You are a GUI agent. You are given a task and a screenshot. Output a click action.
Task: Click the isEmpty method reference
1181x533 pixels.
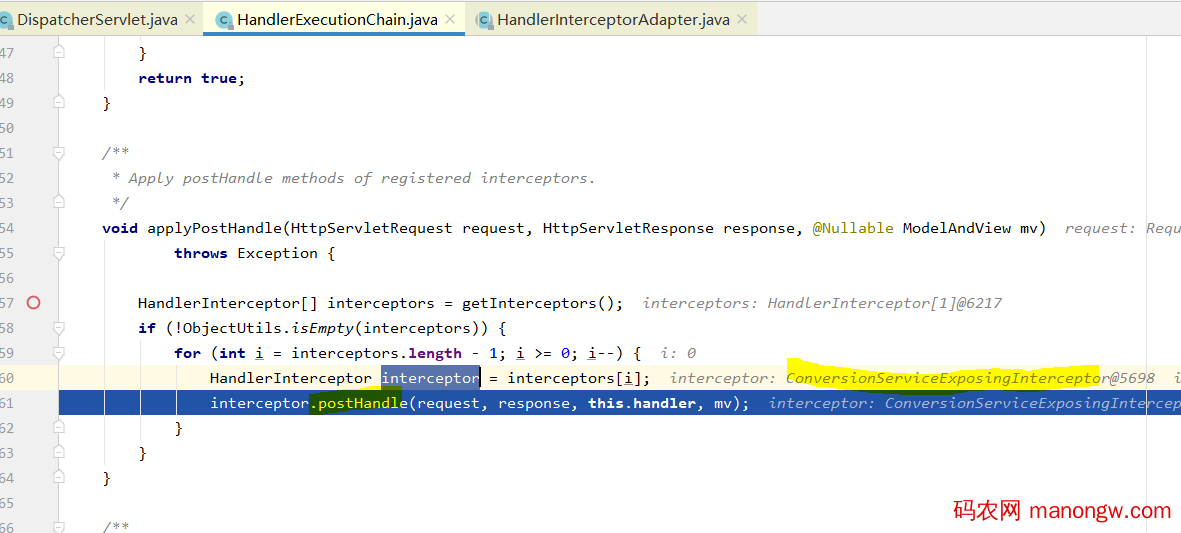pos(320,328)
